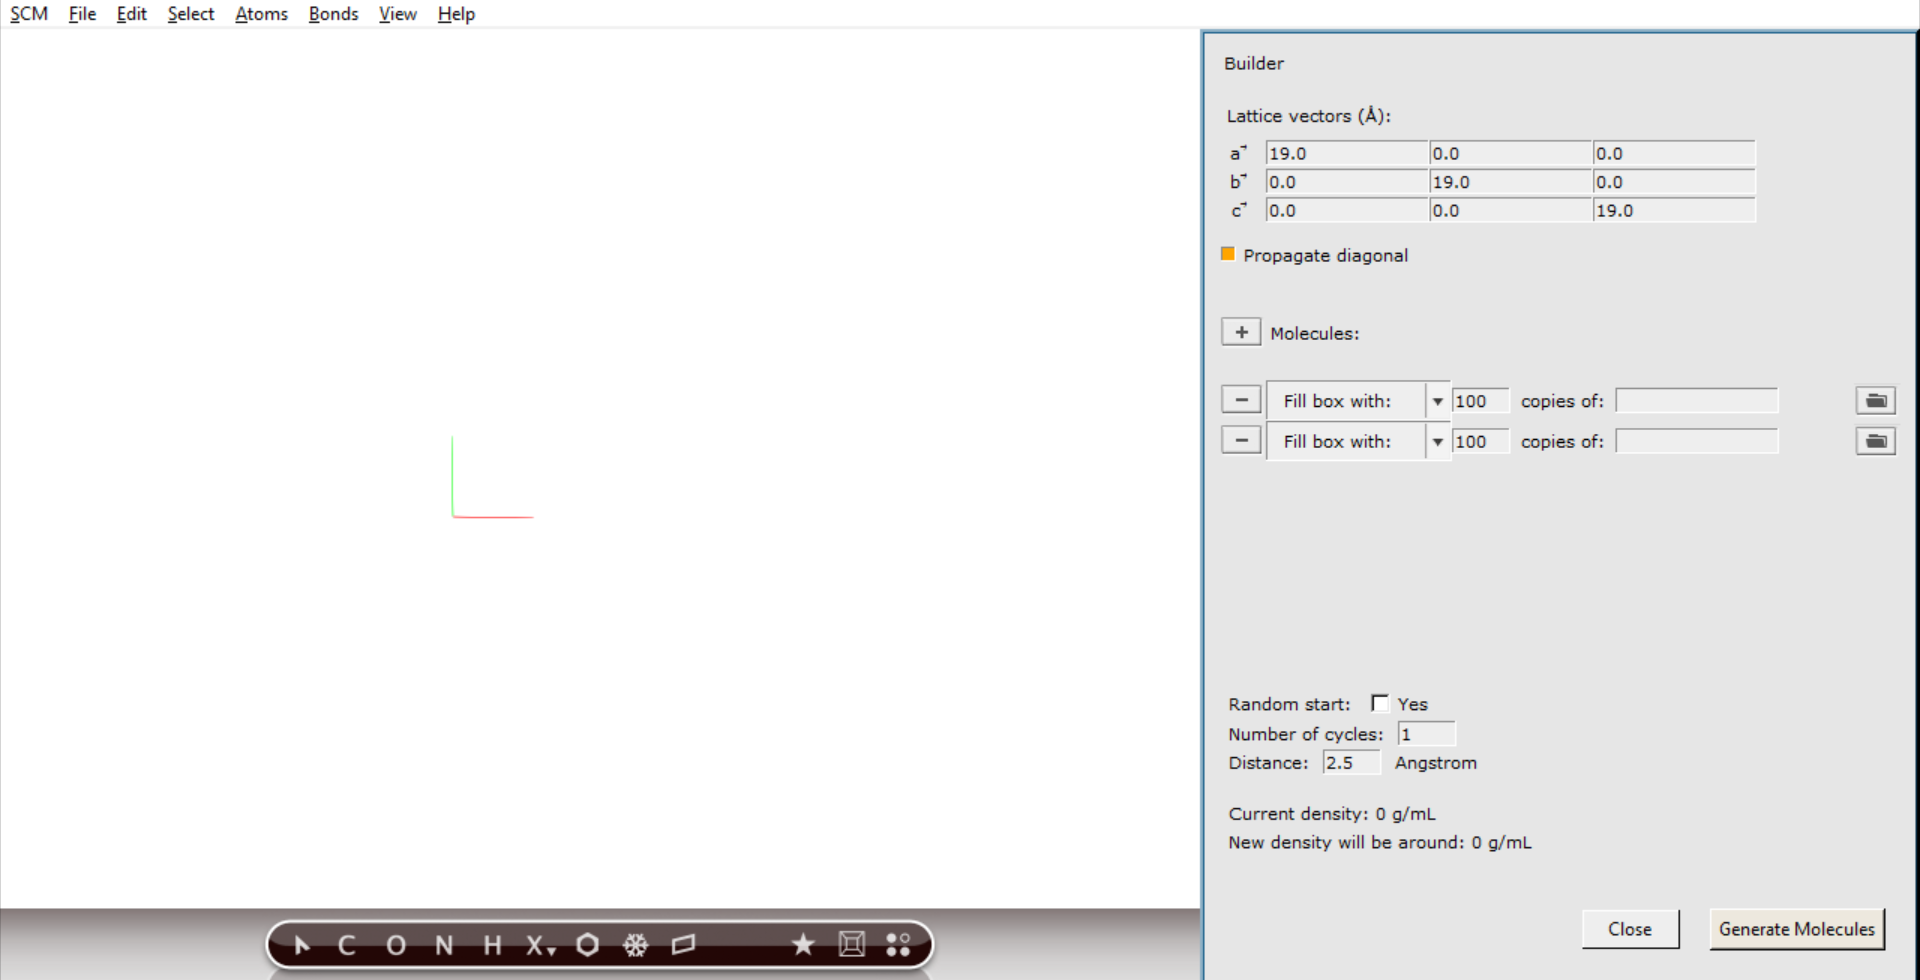This screenshot has width=1920, height=980.
Task: Open the File menu
Action: tap(82, 14)
